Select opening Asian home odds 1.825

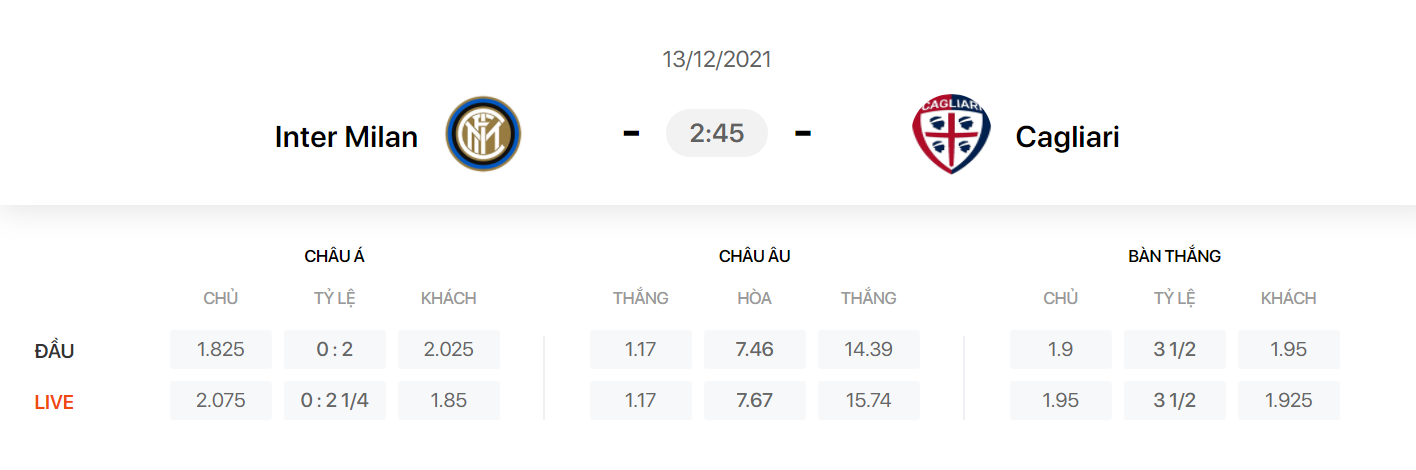coord(221,350)
